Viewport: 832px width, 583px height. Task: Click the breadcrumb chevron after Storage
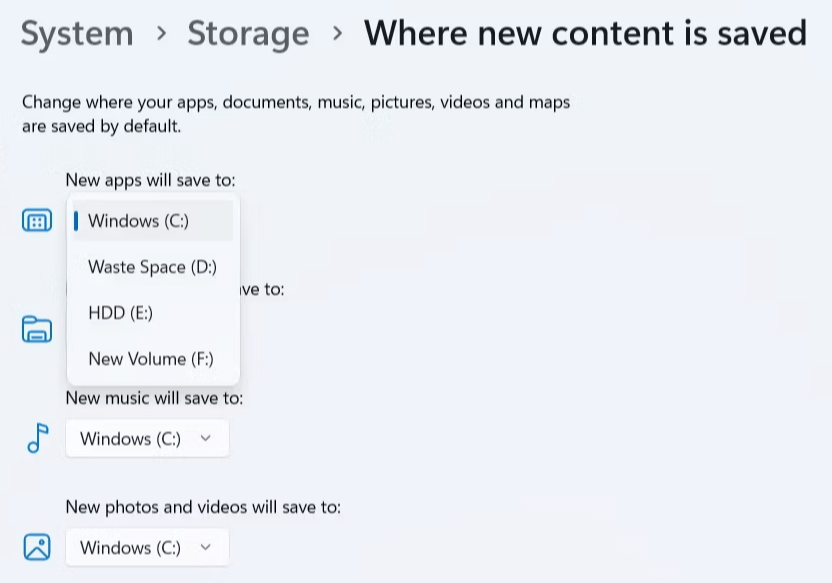click(x=337, y=33)
